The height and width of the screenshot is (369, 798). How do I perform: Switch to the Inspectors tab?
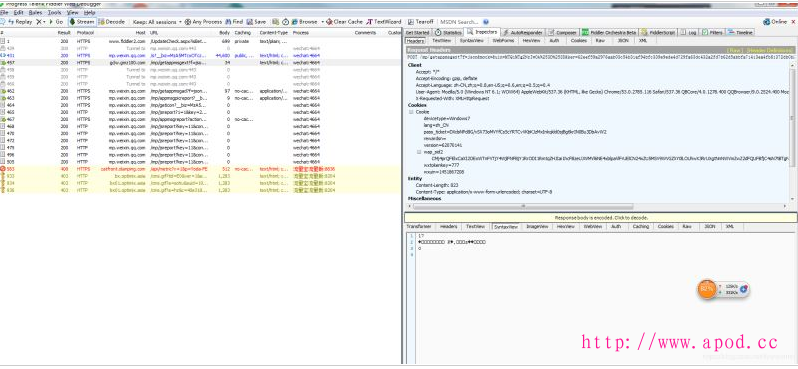pyautogui.click(x=483, y=32)
